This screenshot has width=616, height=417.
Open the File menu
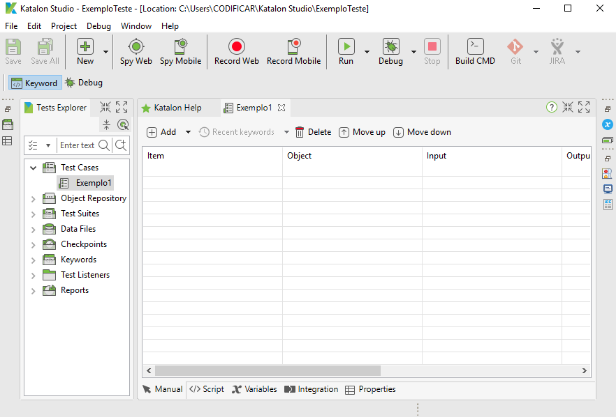pos(11,26)
